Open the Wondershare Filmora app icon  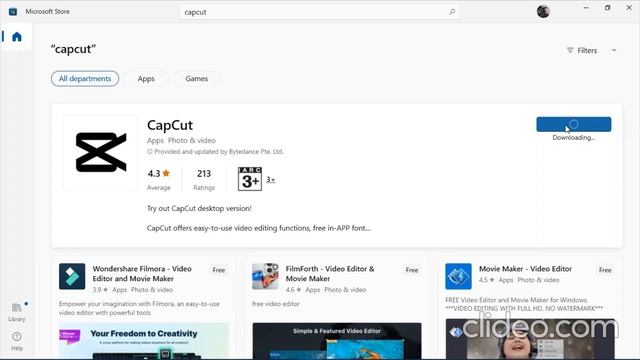click(x=72, y=276)
